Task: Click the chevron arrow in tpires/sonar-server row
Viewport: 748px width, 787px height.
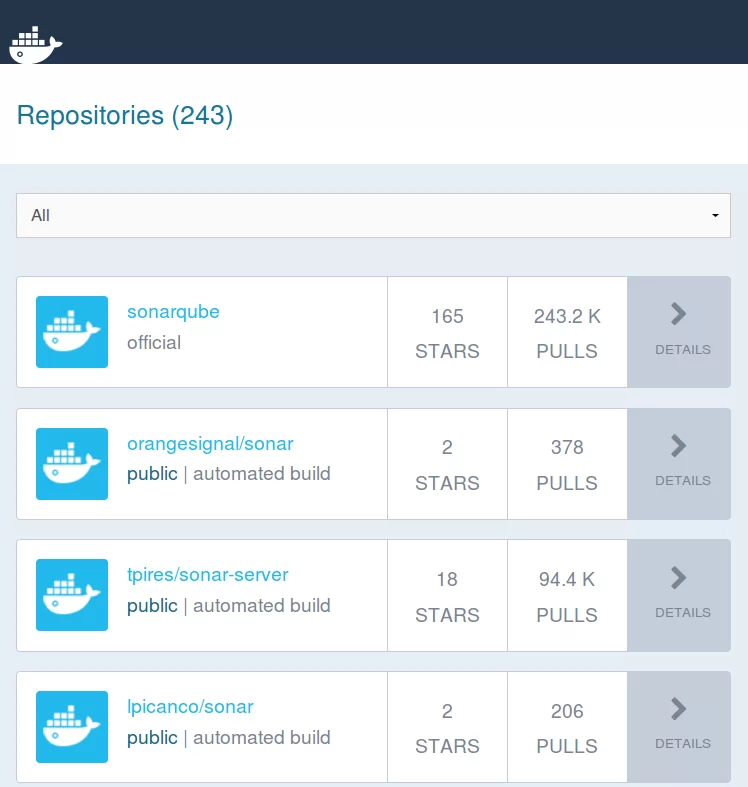Action: tap(679, 578)
